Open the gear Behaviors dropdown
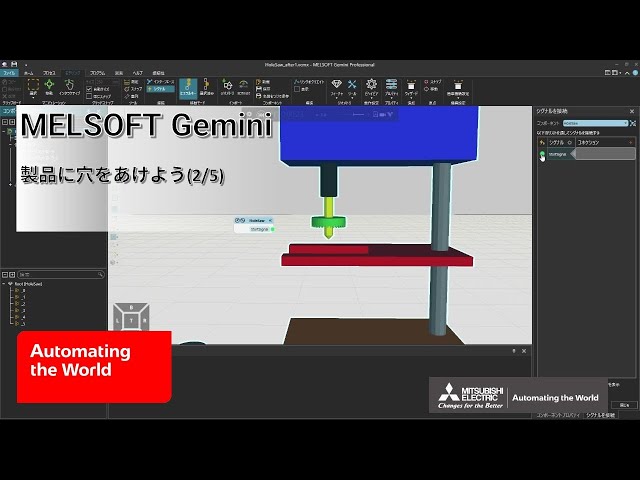The image size is (640, 480). [x=371, y=88]
